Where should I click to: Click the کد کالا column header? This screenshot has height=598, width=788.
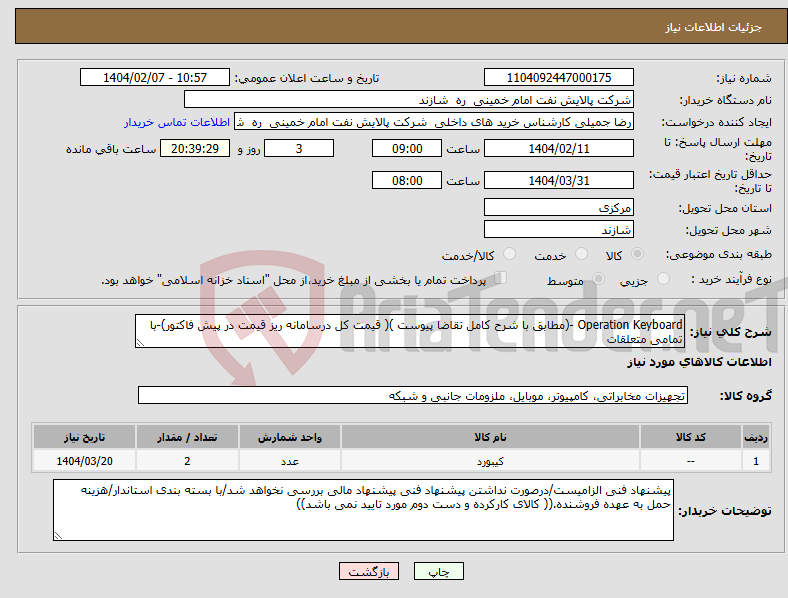point(691,437)
